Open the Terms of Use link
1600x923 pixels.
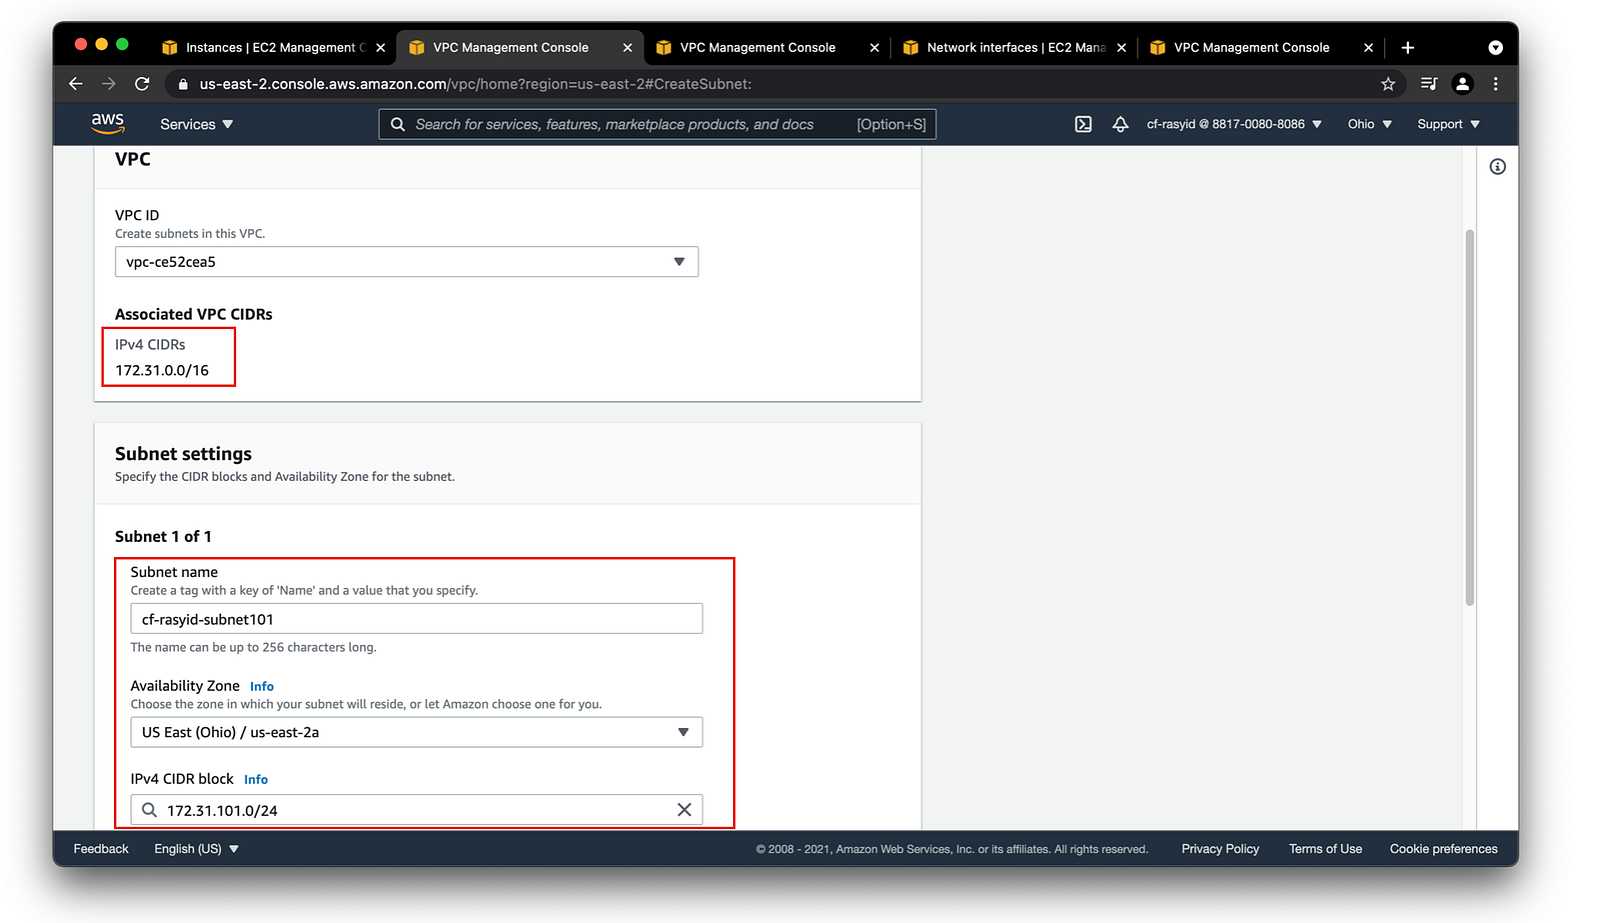1325,849
